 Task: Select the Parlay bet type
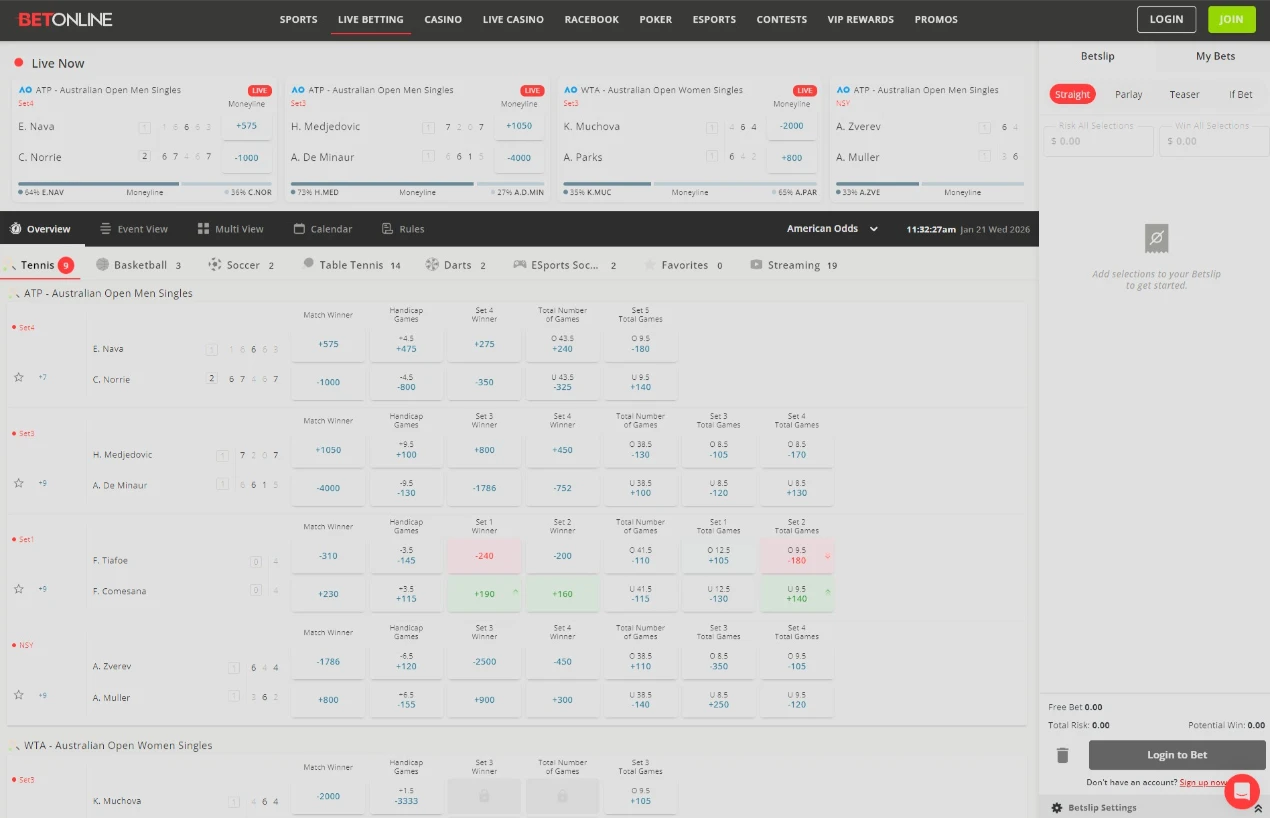click(x=1128, y=94)
